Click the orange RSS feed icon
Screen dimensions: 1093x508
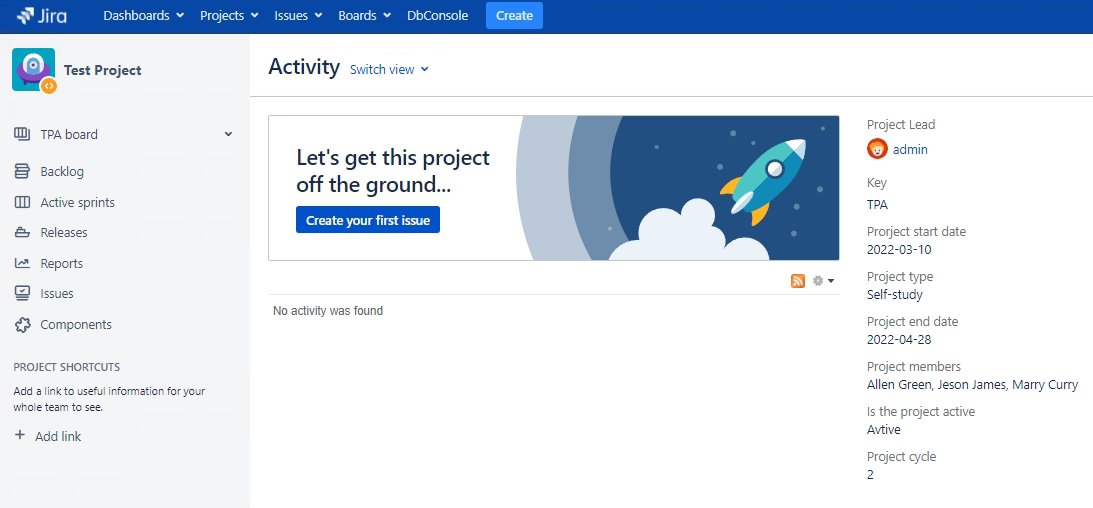point(797,281)
